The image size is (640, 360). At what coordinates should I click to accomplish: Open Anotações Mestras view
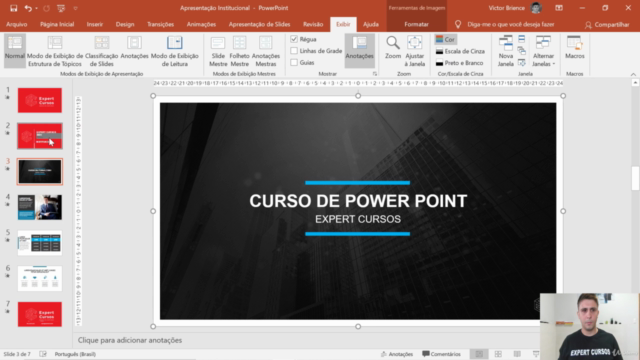[x=266, y=51]
